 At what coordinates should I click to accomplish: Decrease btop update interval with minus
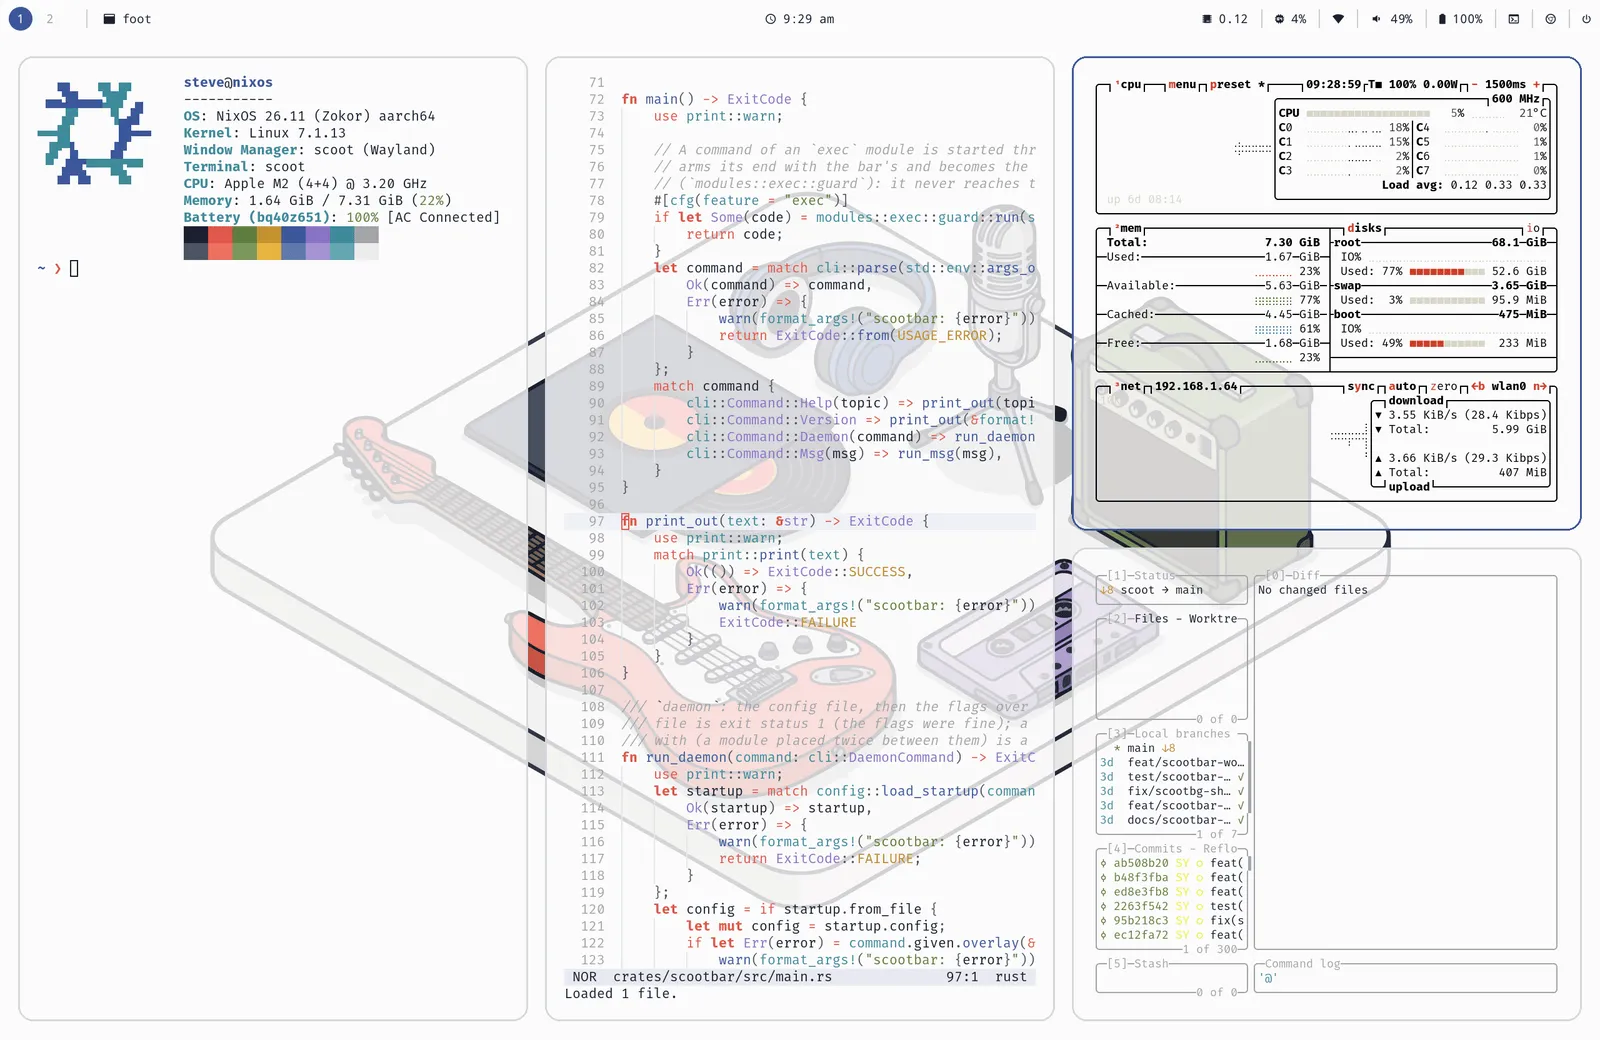[1474, 85]
